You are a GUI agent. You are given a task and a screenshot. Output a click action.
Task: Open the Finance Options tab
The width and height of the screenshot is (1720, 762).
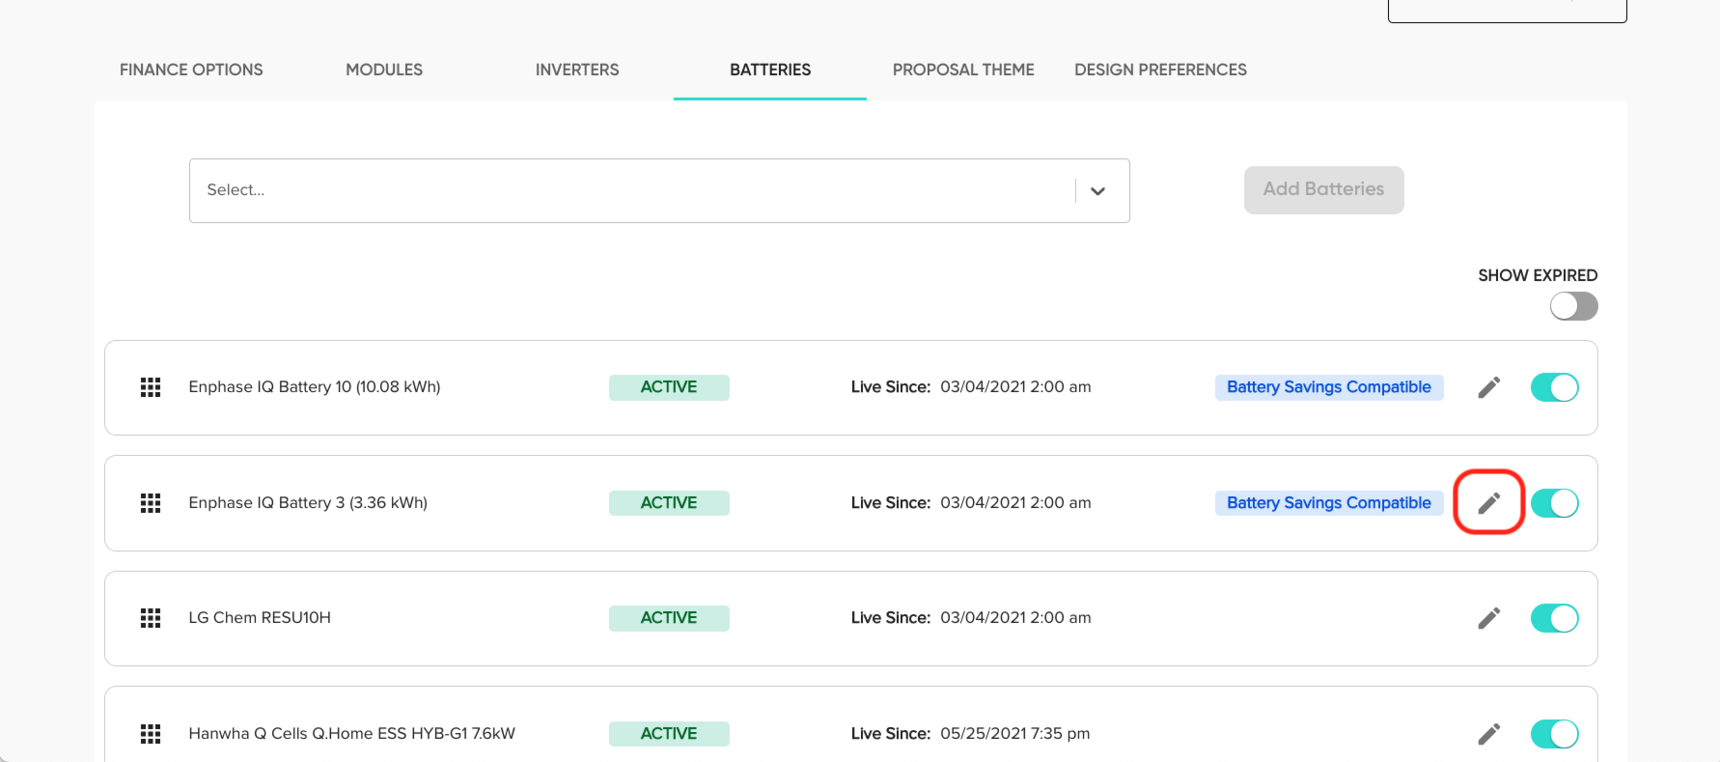tap(191, 70)
